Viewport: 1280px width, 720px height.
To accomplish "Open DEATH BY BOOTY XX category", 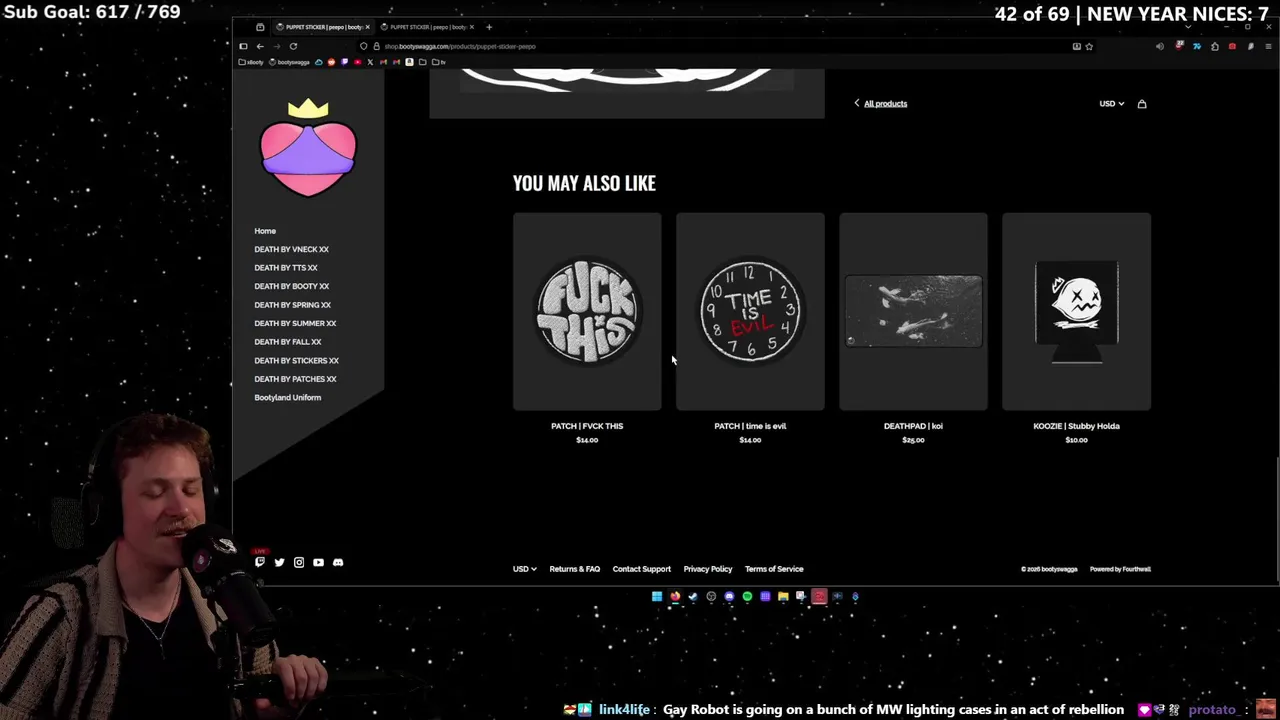I will [291, 286].
